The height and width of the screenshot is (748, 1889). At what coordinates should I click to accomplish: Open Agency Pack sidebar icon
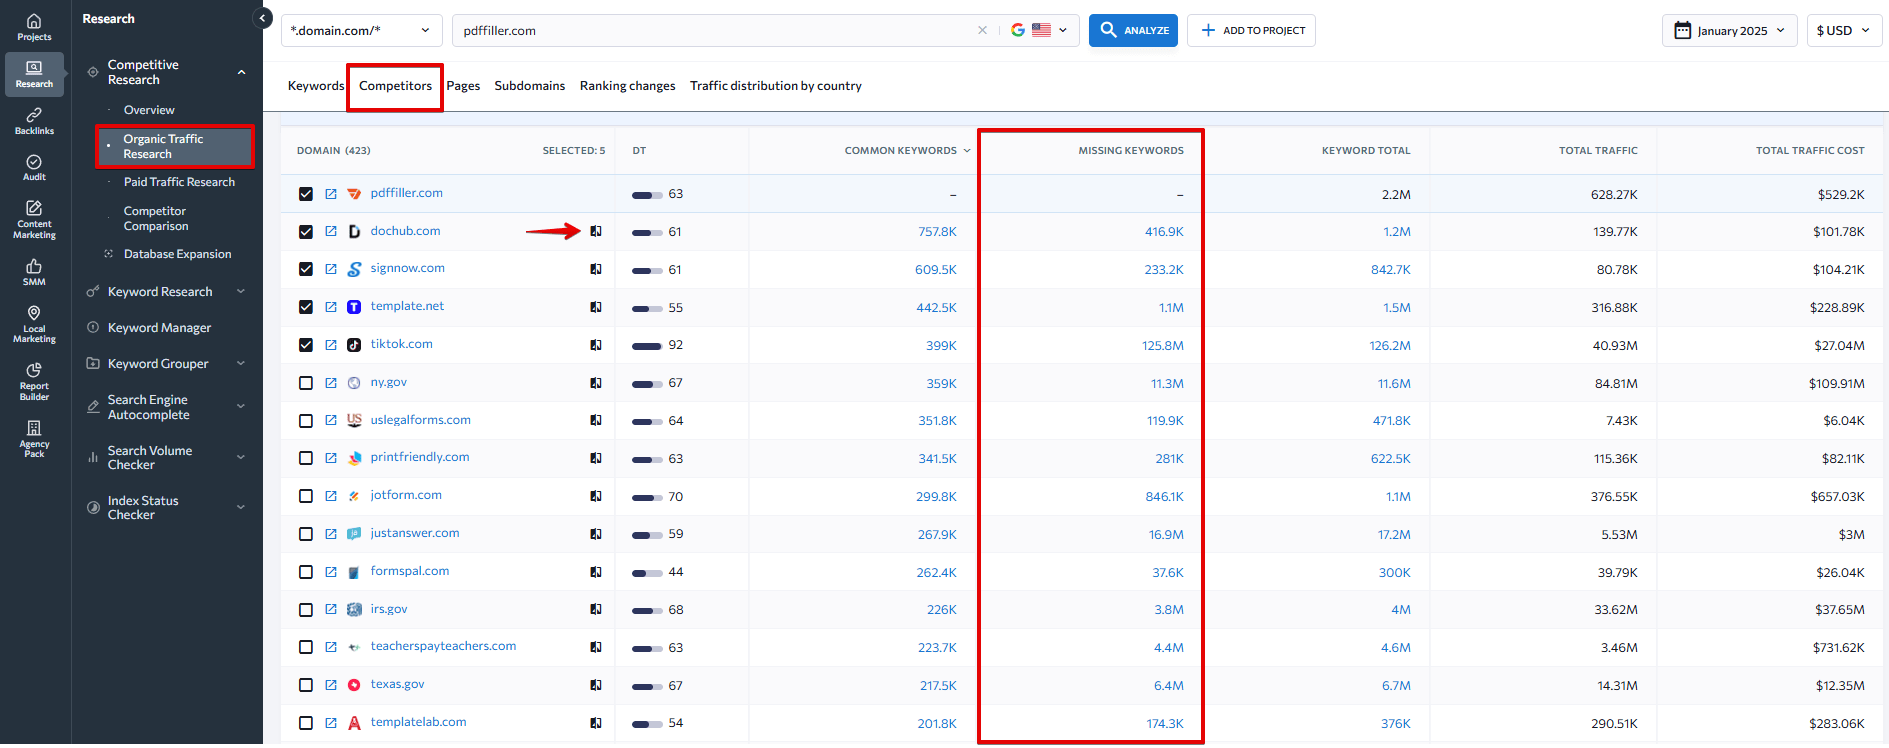[34, 439]
